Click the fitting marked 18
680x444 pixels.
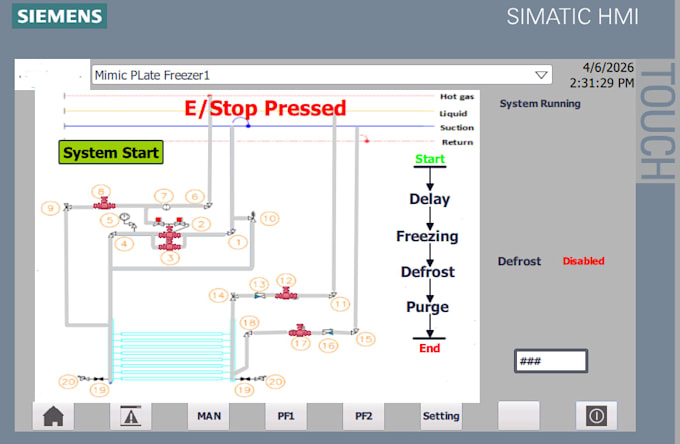[x=248, y=334]
